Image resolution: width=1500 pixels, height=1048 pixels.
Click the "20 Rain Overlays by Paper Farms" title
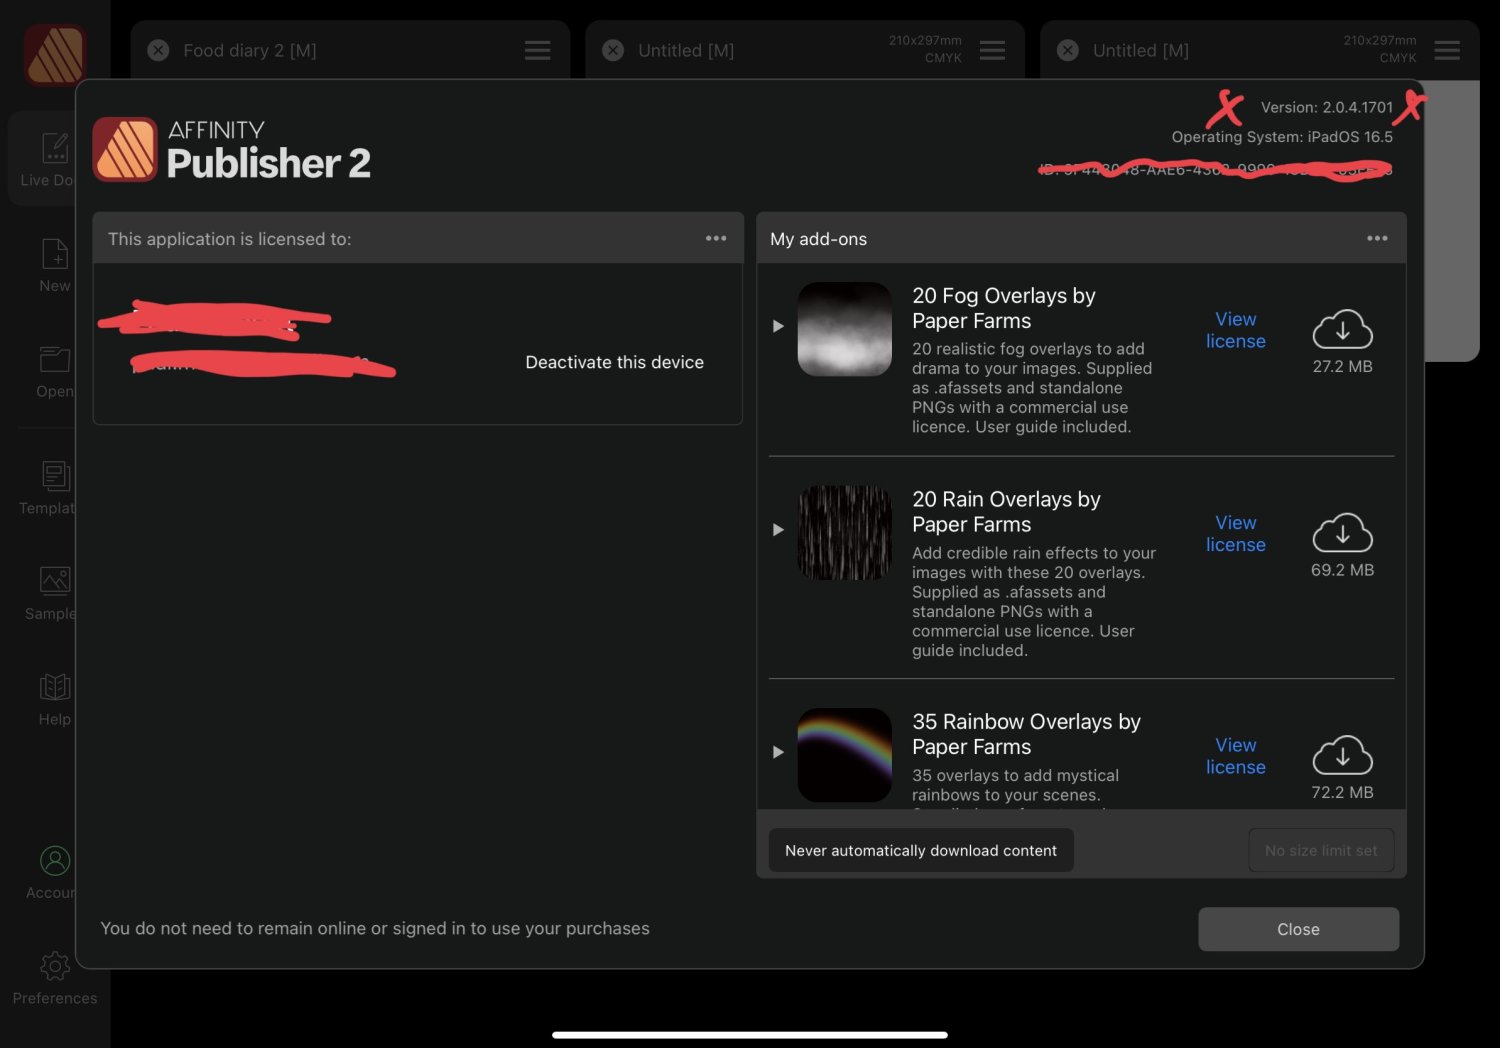(1006, 512)
